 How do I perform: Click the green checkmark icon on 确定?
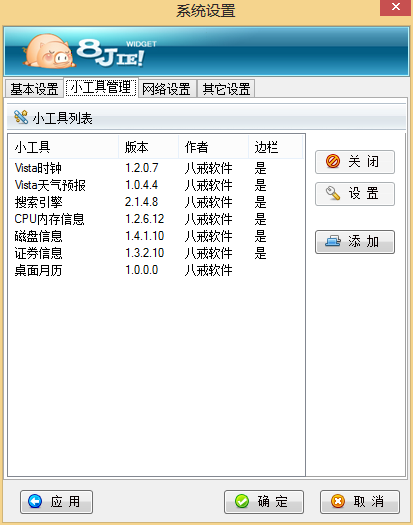(242, 501)
